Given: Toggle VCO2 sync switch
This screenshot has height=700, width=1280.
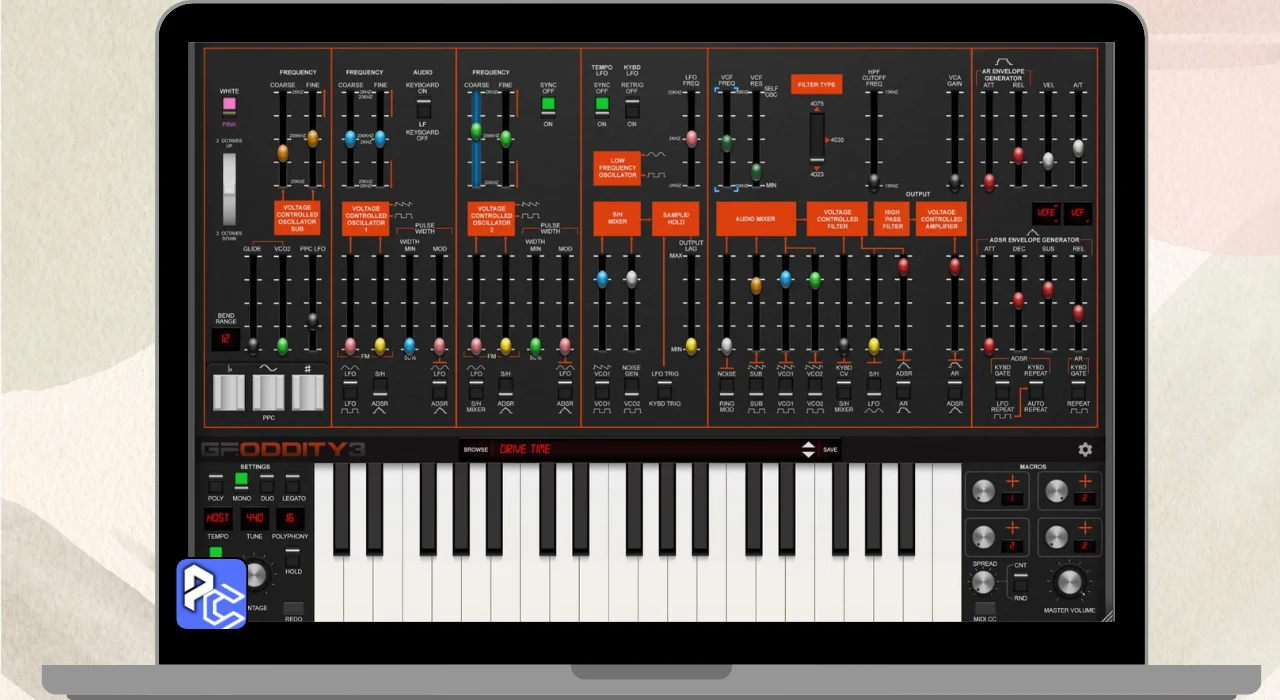Looking at the screenshot, I should coord(548,106).
